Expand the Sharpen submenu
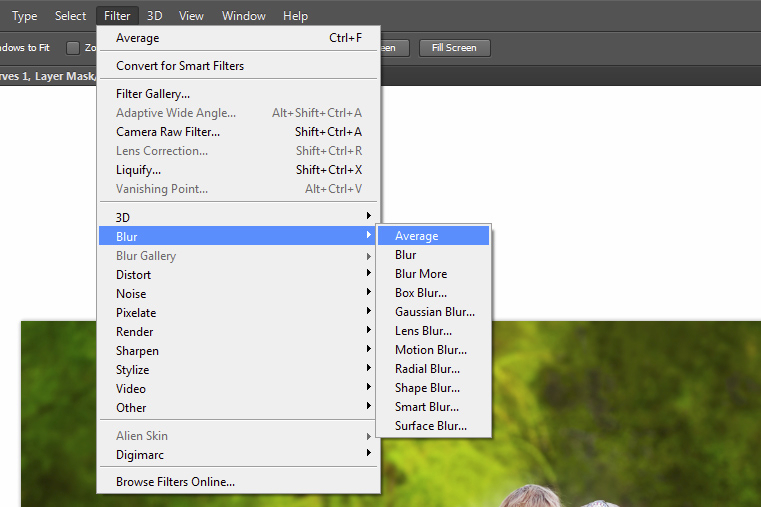The height and width of the screenshot is (507, 761). tap(137, 351)
